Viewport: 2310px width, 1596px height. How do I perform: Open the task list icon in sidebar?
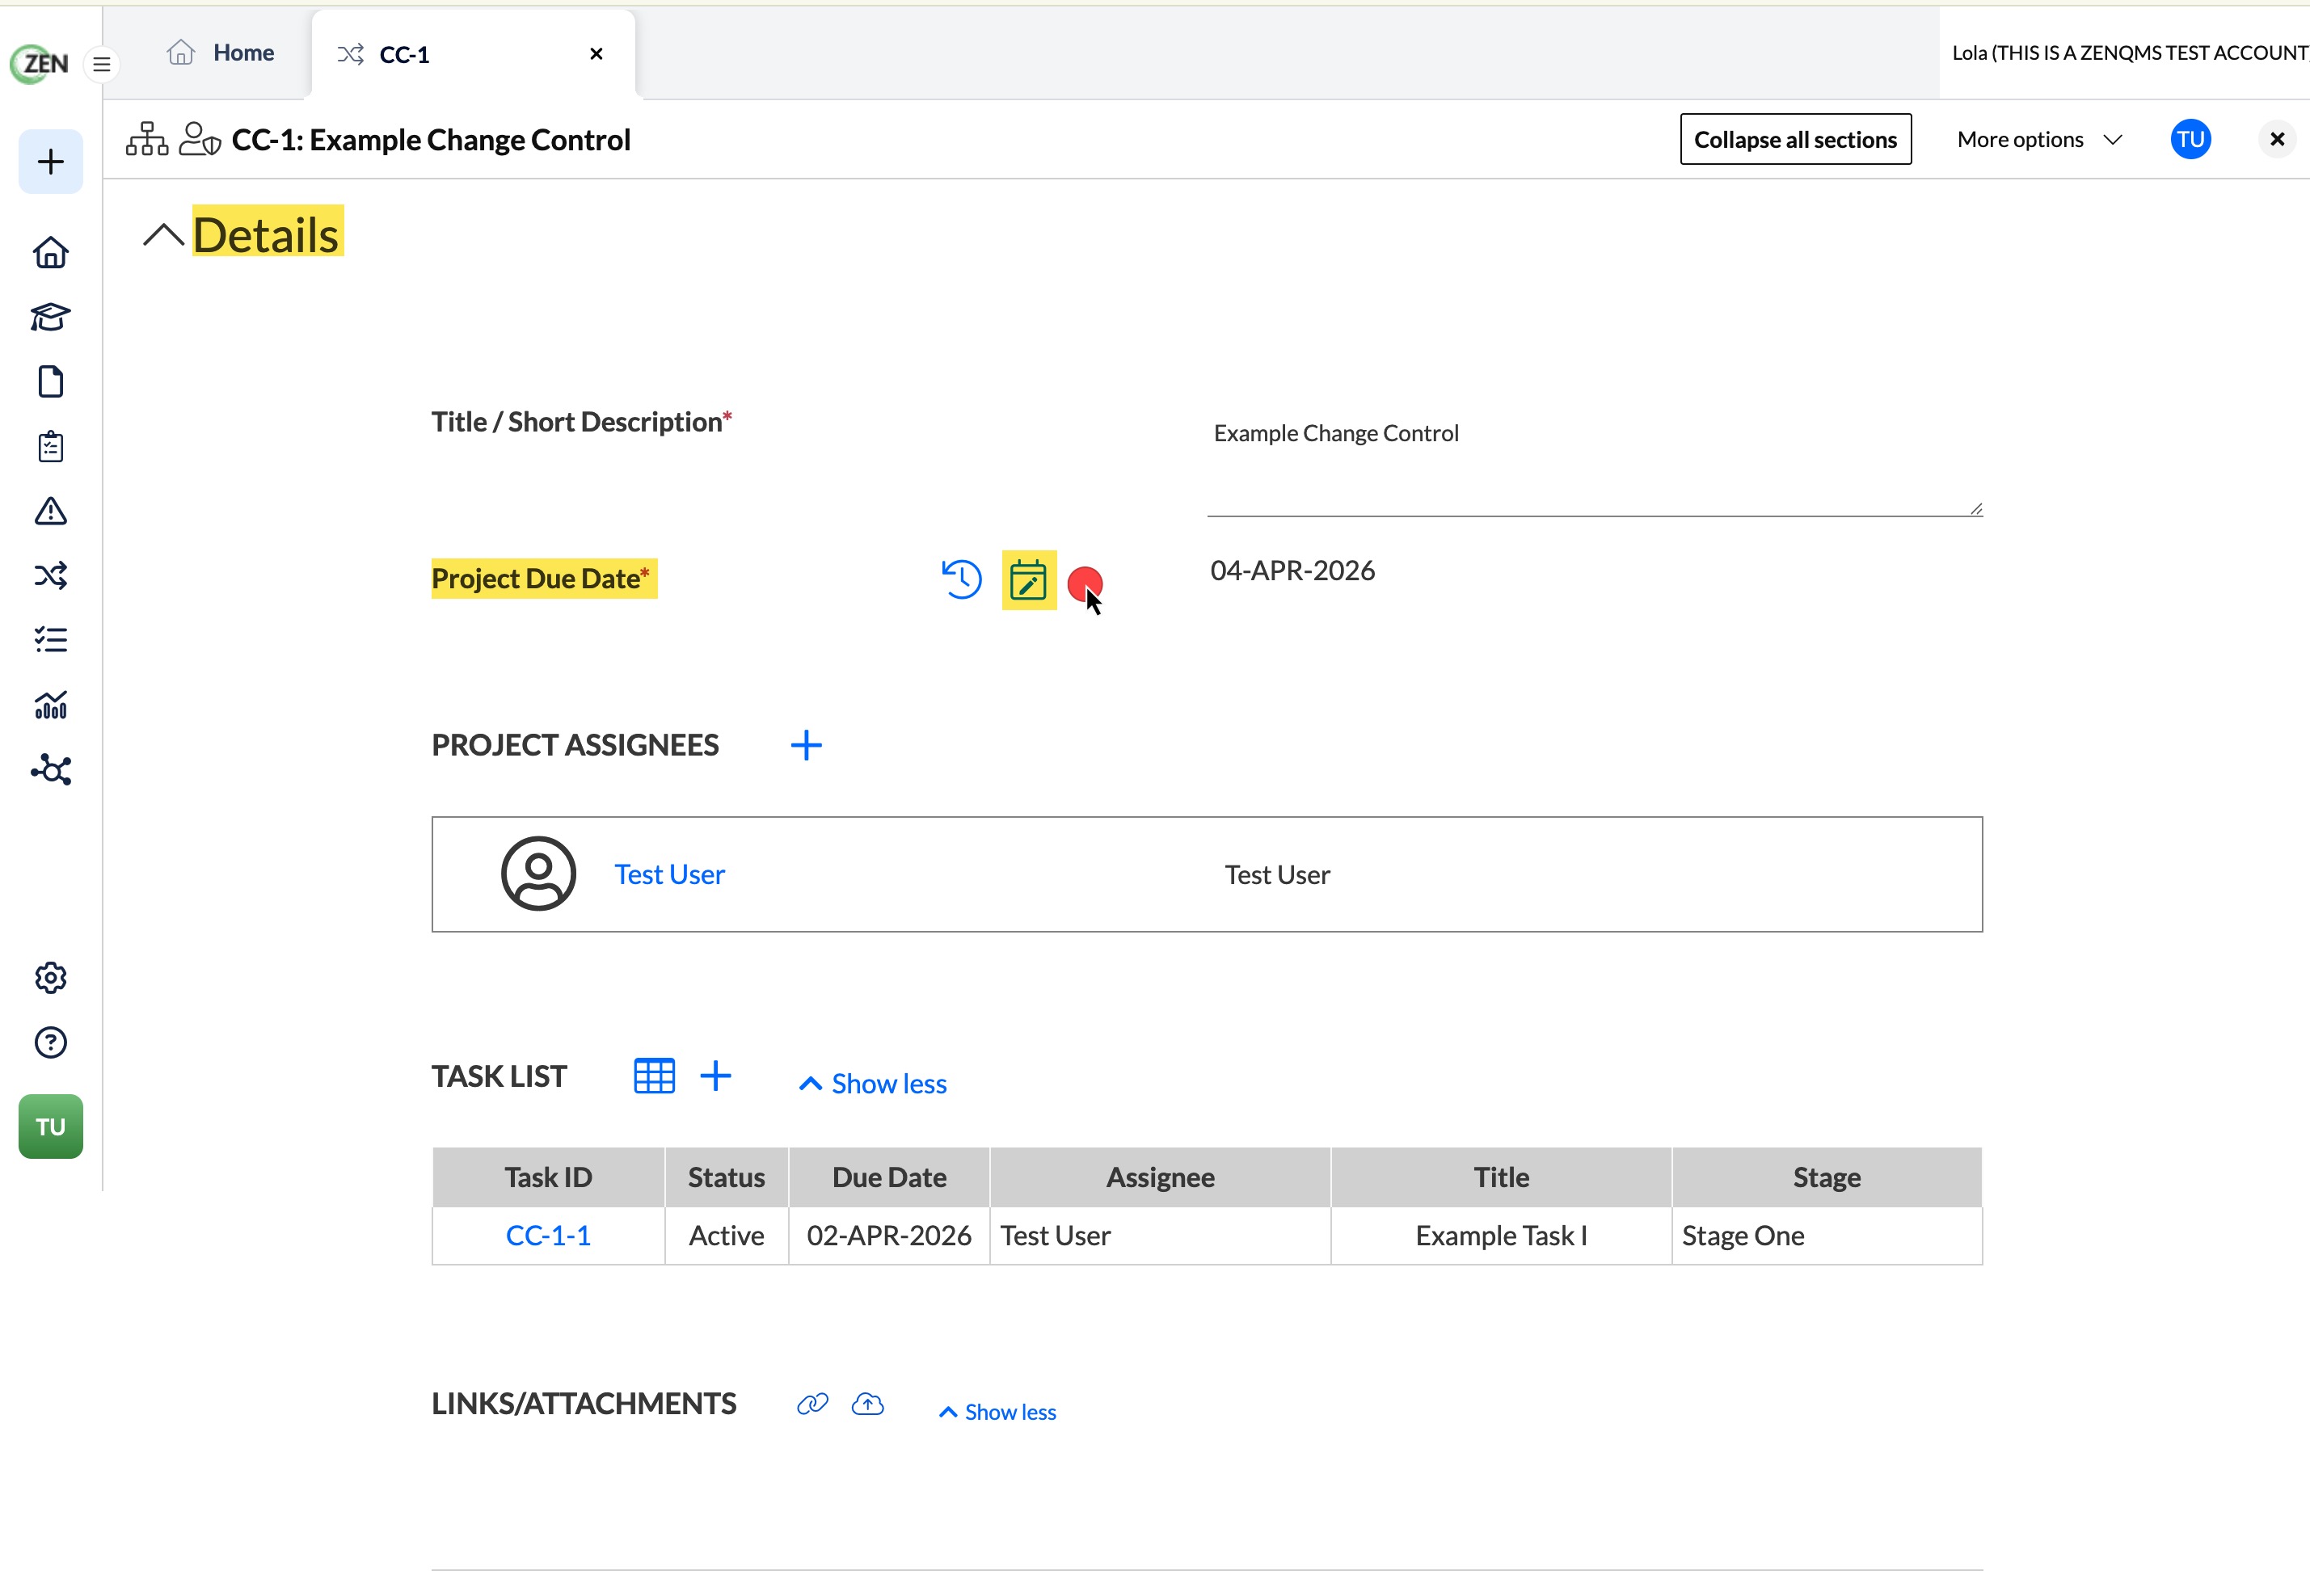coord(51,640)
